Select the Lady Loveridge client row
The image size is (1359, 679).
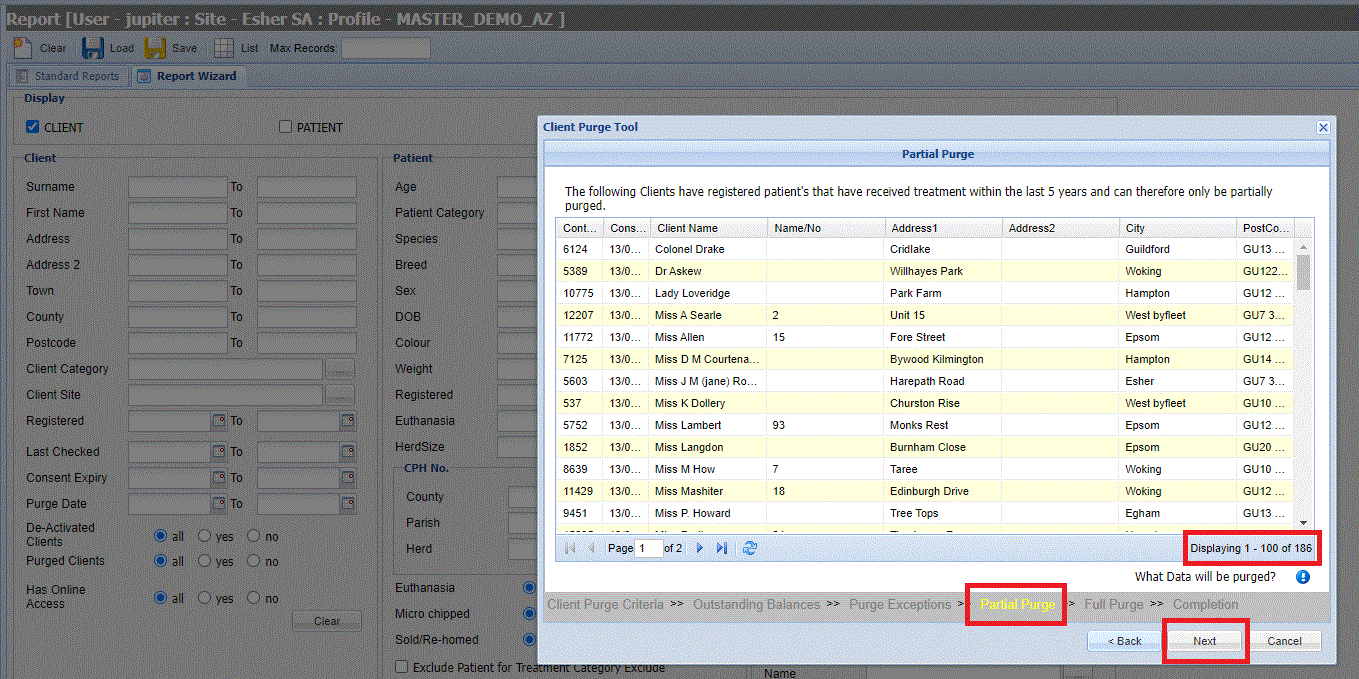pos(925,293)
